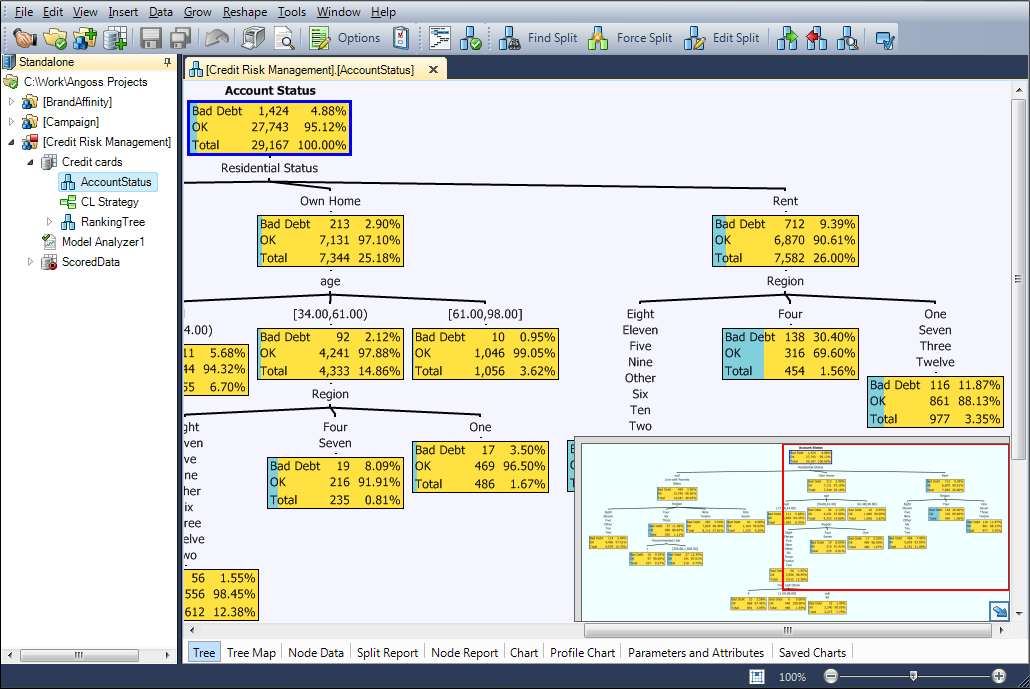
Task: Click the Force Split label
Action: pyautogui.click(x=644, y=38)
